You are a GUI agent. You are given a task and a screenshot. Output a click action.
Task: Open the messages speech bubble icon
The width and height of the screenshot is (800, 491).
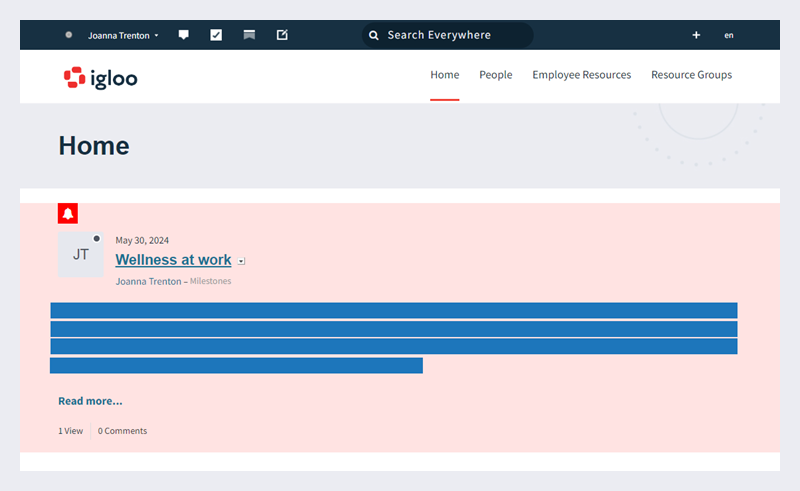184,35
